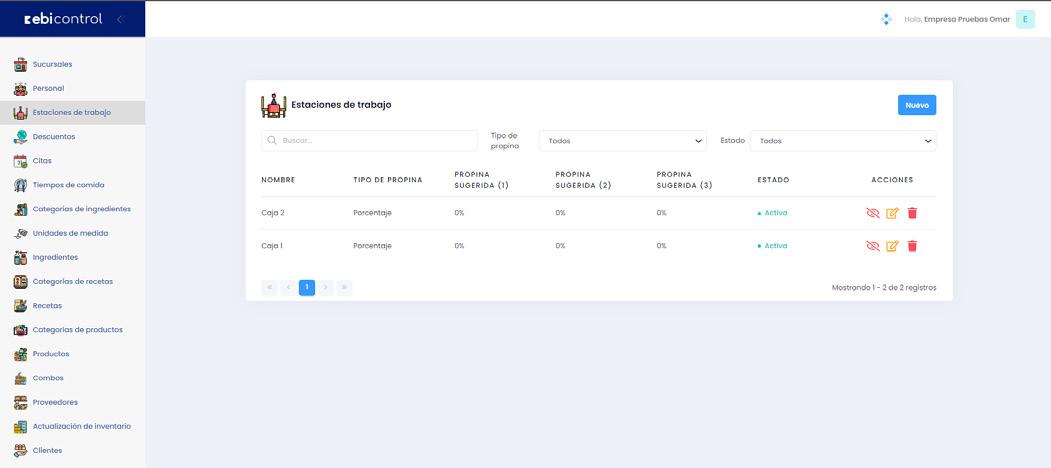Jump to the last page arrow

[345, 288]
